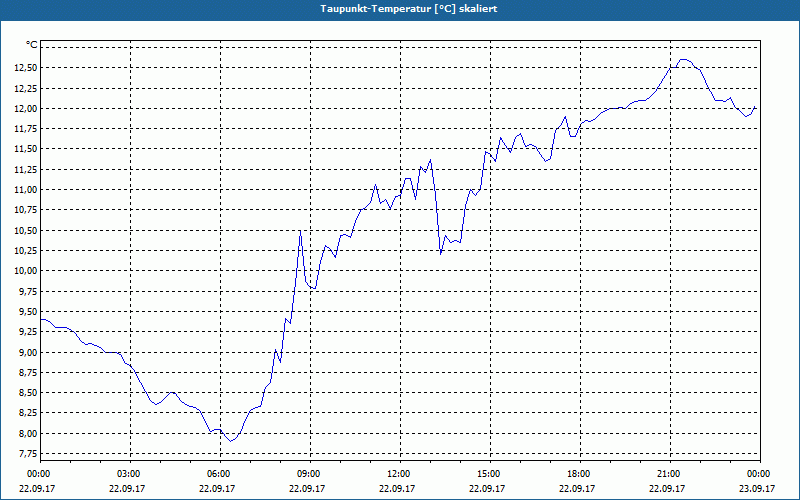Click the '10,50' y-axis value
This screenshot has width=800, height=500.
(26, 231)
